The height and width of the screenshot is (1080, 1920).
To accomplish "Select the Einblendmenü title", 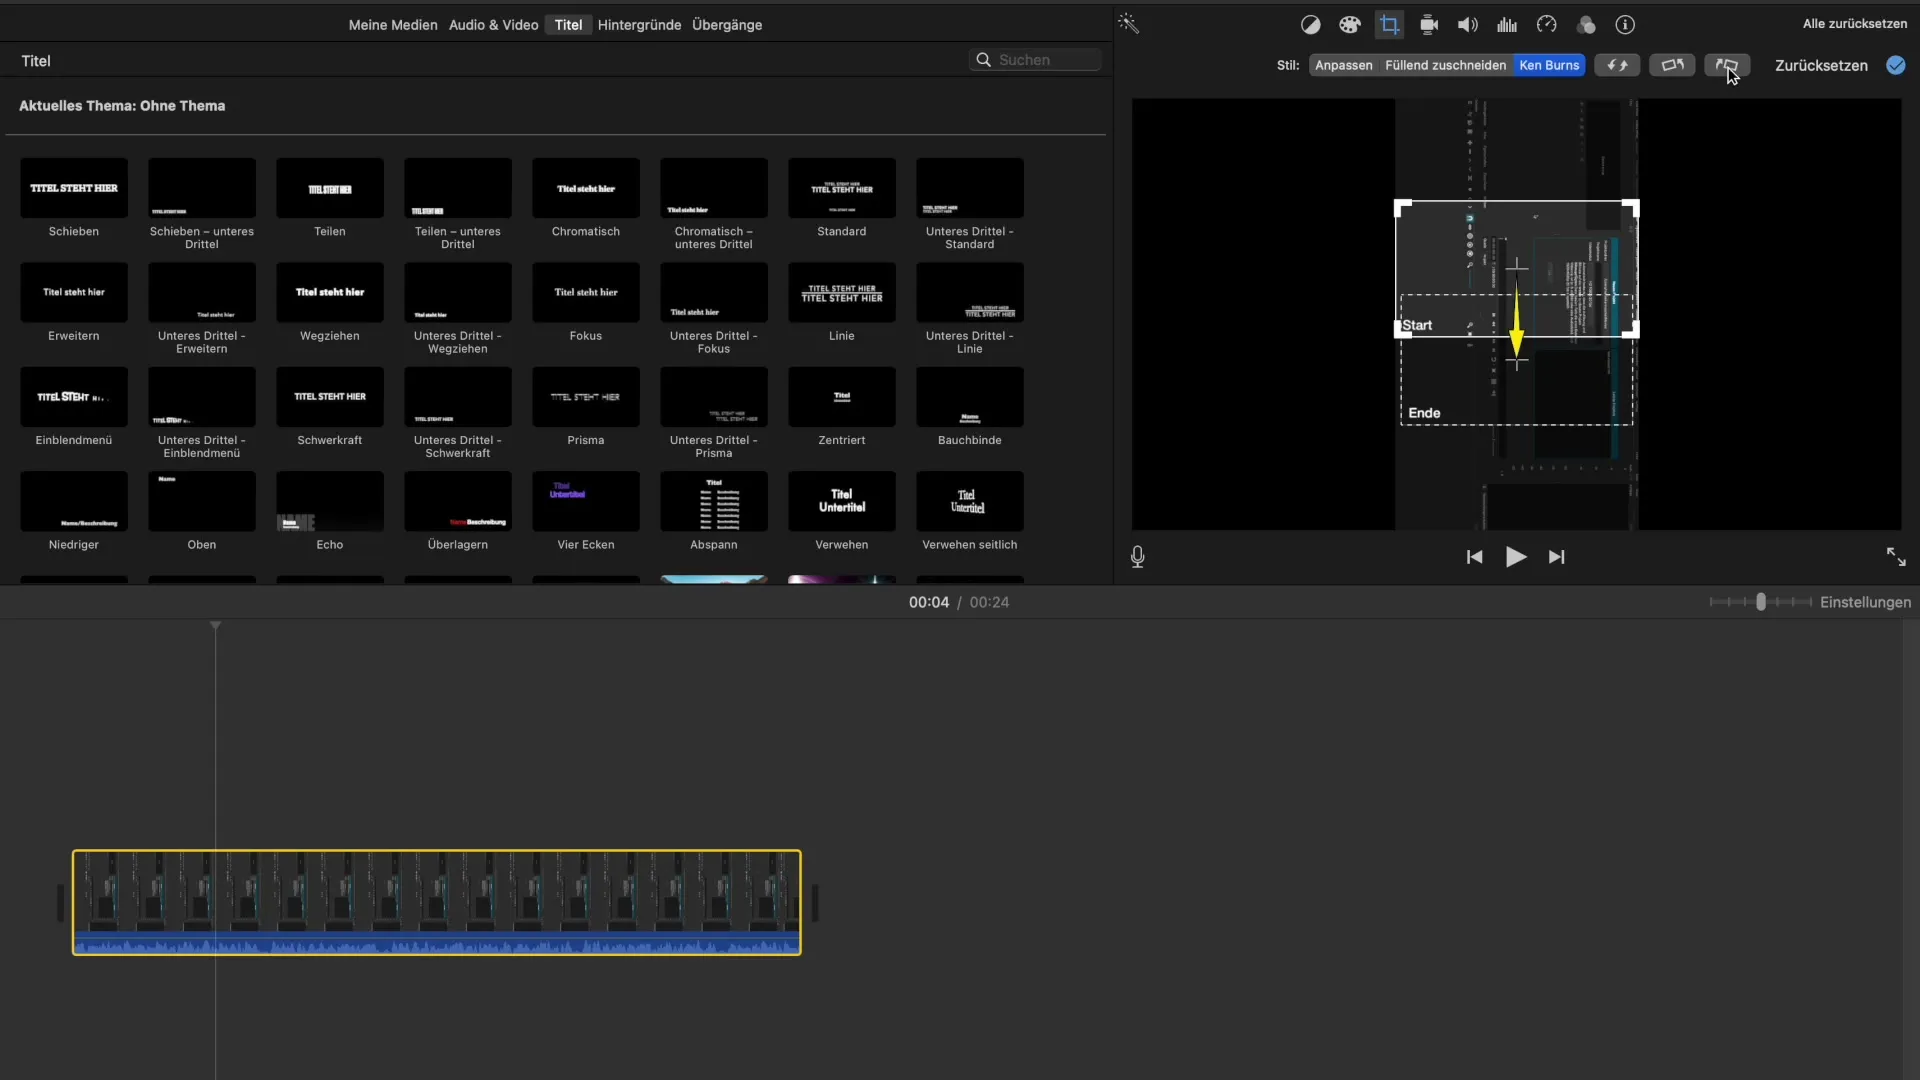I will pyautogui.click(x=74, y=396).
